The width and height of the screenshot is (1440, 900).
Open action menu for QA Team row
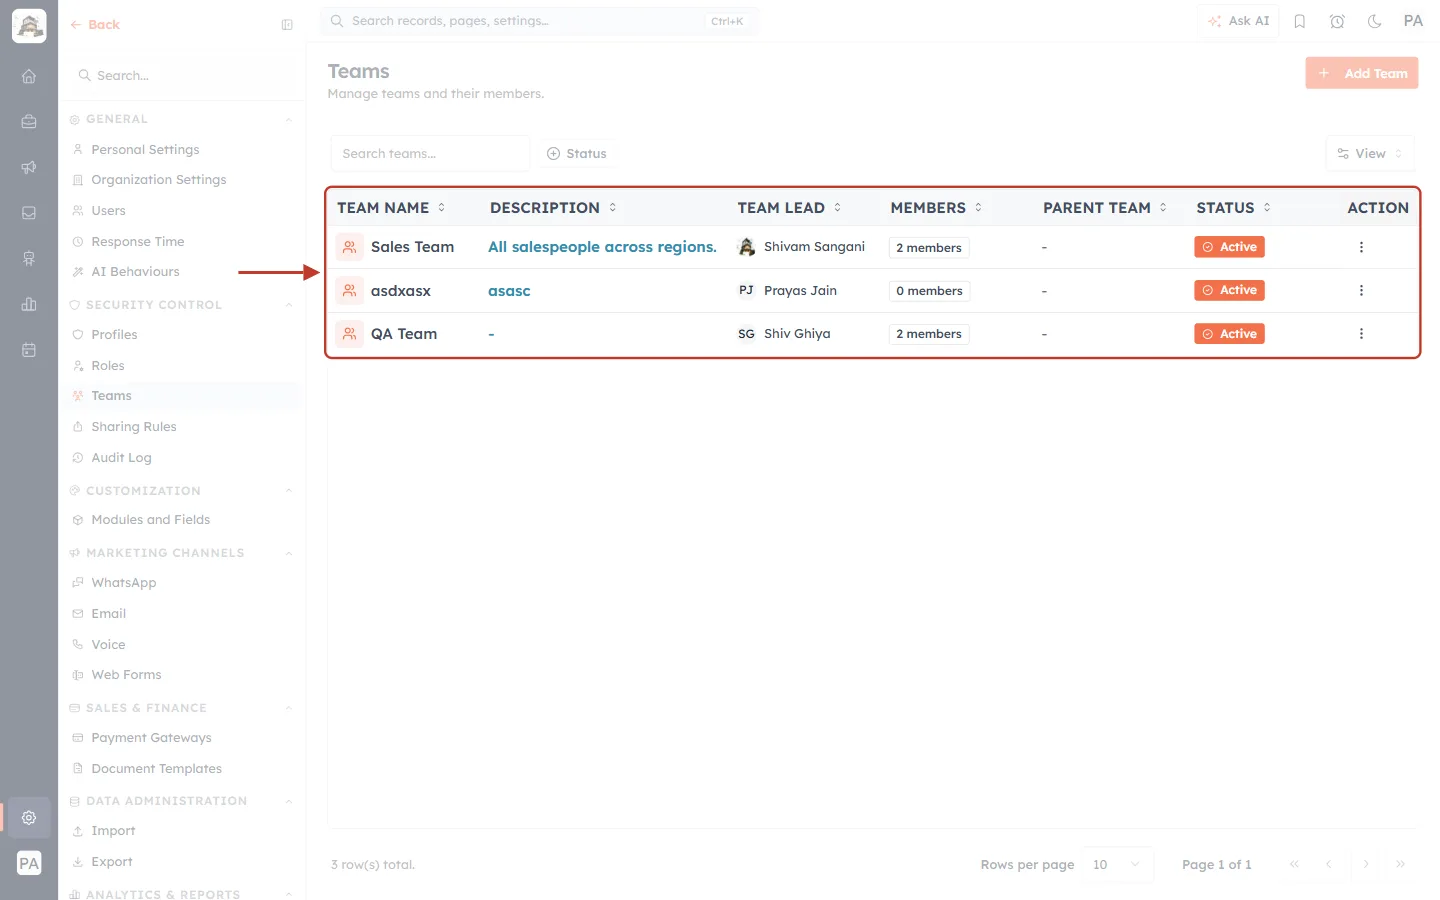1361,334
